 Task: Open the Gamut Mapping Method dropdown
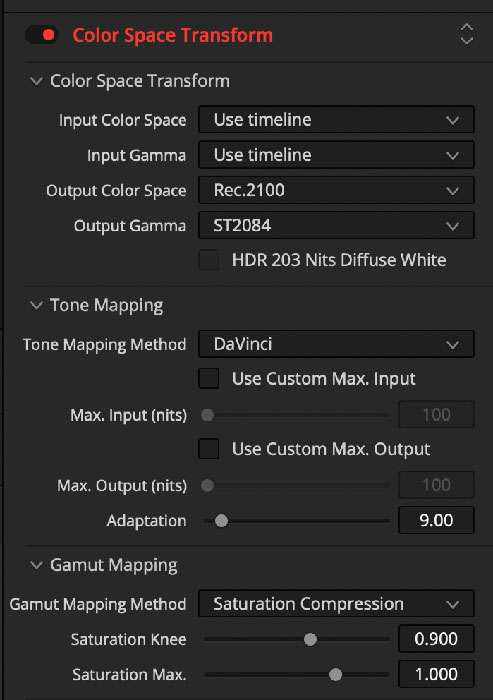point(336,604)
